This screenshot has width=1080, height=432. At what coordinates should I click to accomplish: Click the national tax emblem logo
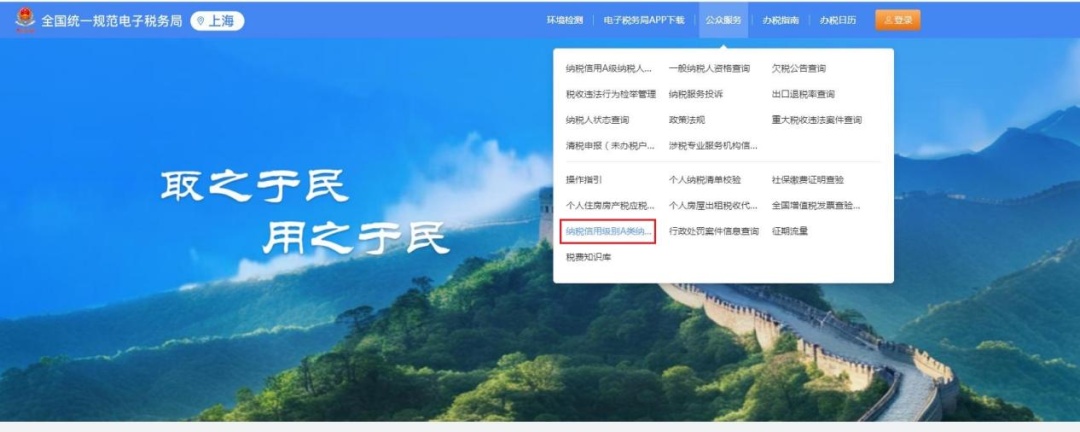tap(25, 20)
